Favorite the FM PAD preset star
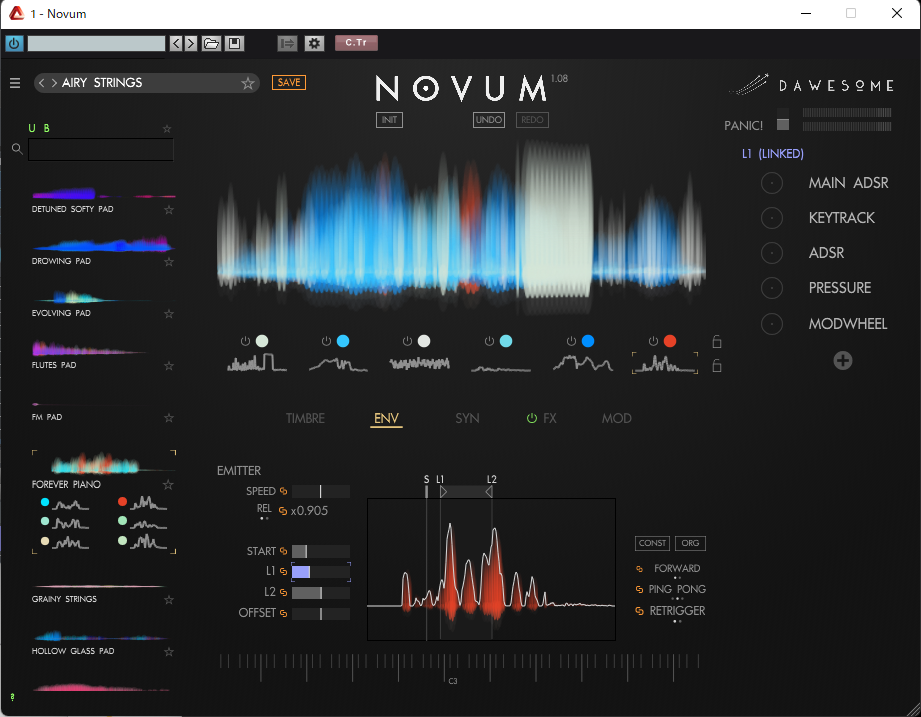Image resolution: width=921 pixels, height=717 pixels. (x=169, y=418)
